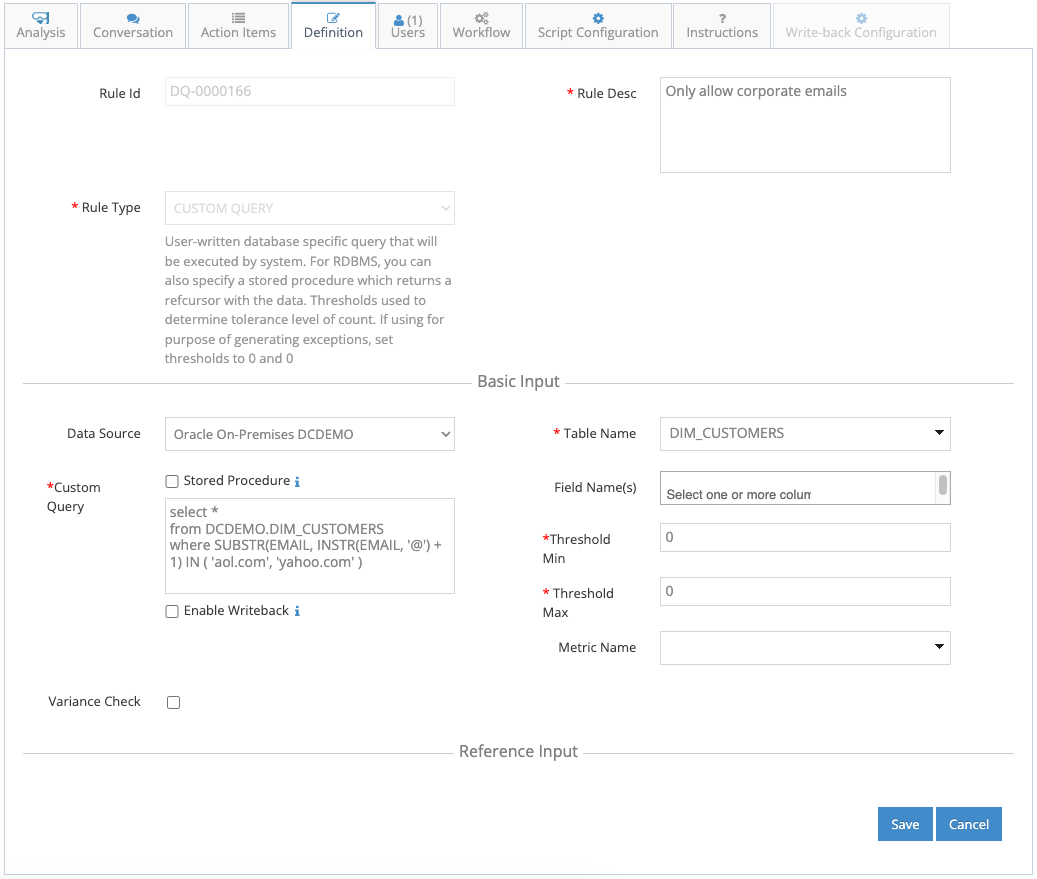Select the Definition tab
Viewport: 1037px width, 879px height.
pos(333,26)
